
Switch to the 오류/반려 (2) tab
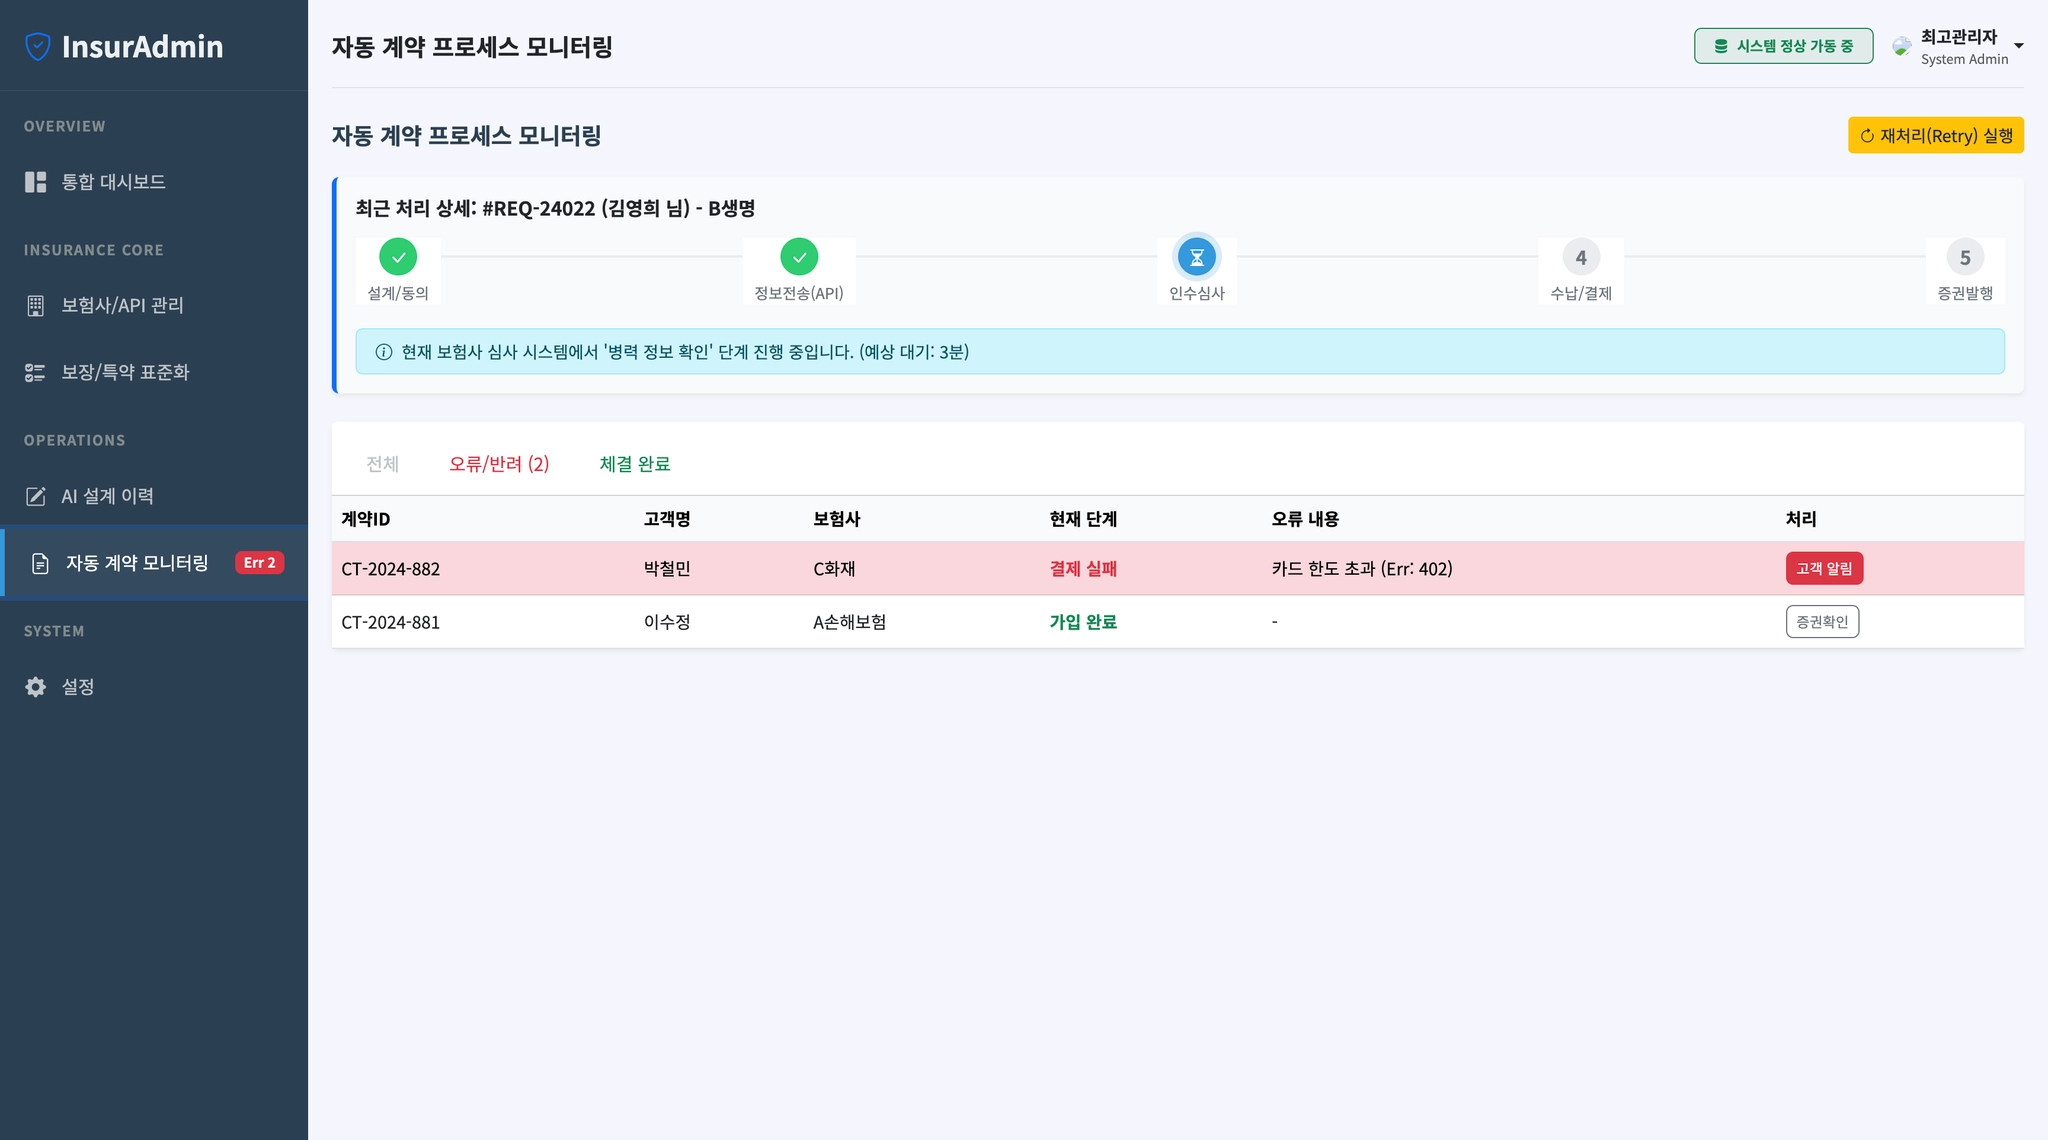coord(499,464)
